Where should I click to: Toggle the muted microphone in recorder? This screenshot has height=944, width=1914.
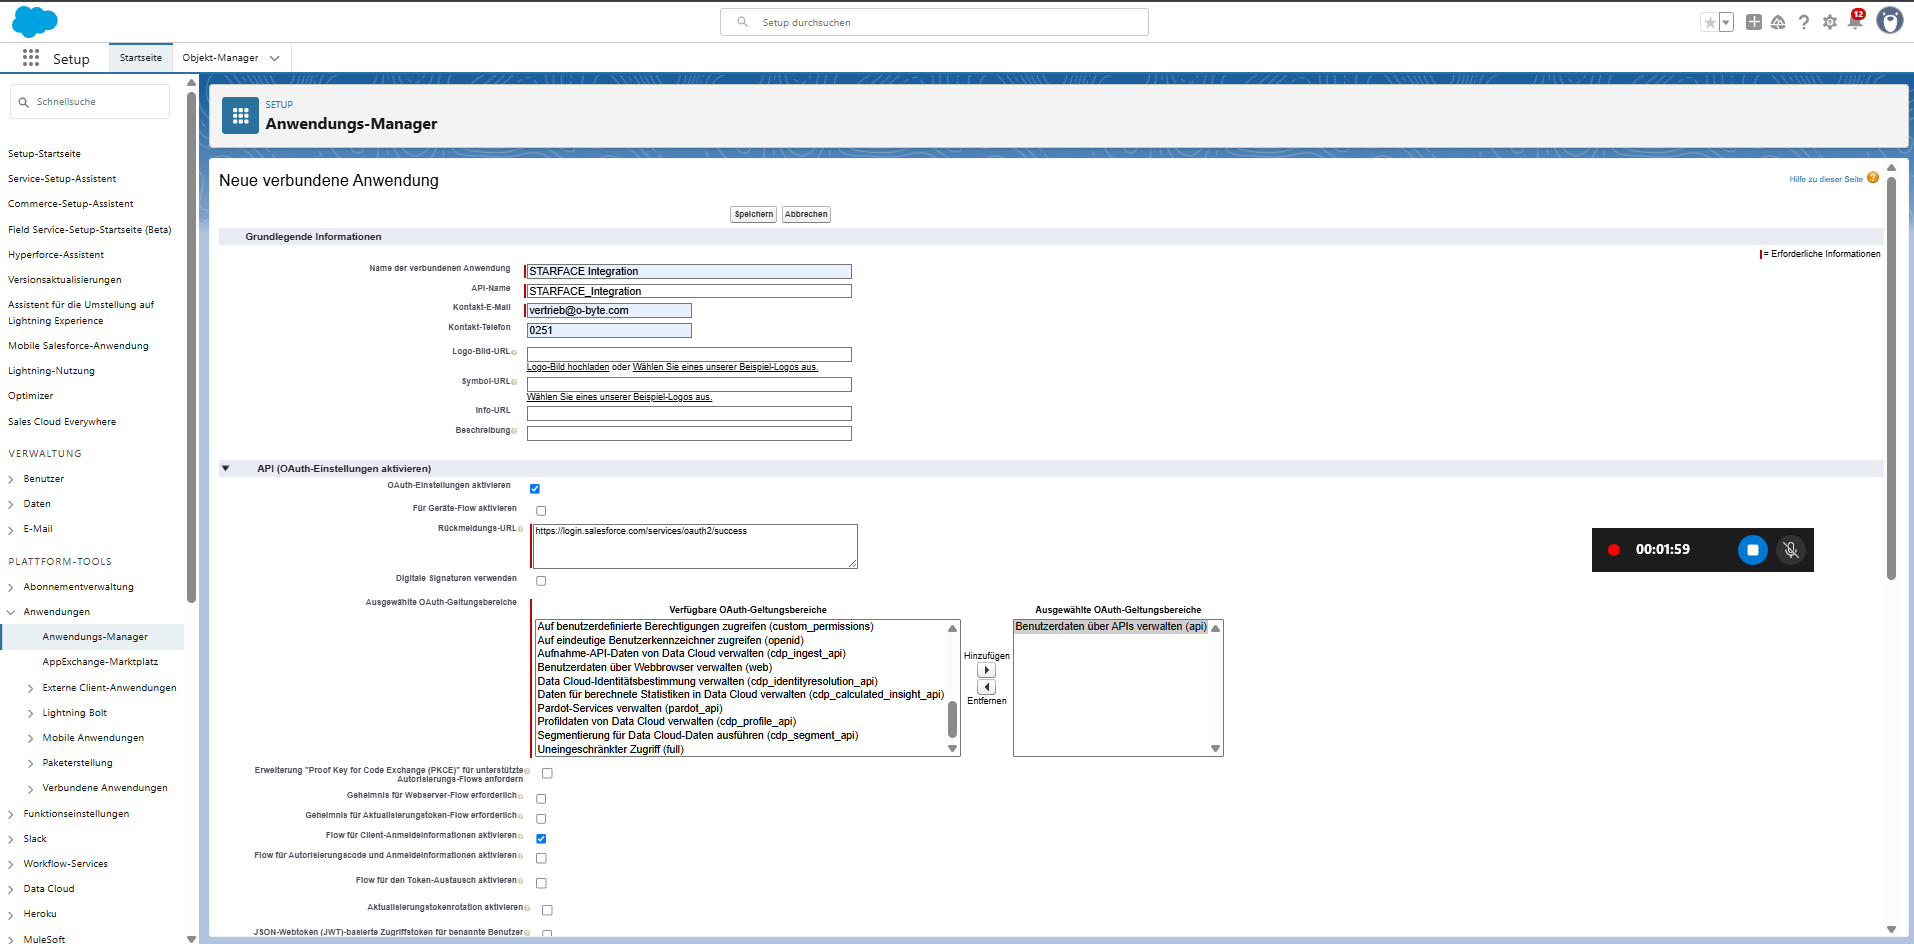pos(1791,550)
